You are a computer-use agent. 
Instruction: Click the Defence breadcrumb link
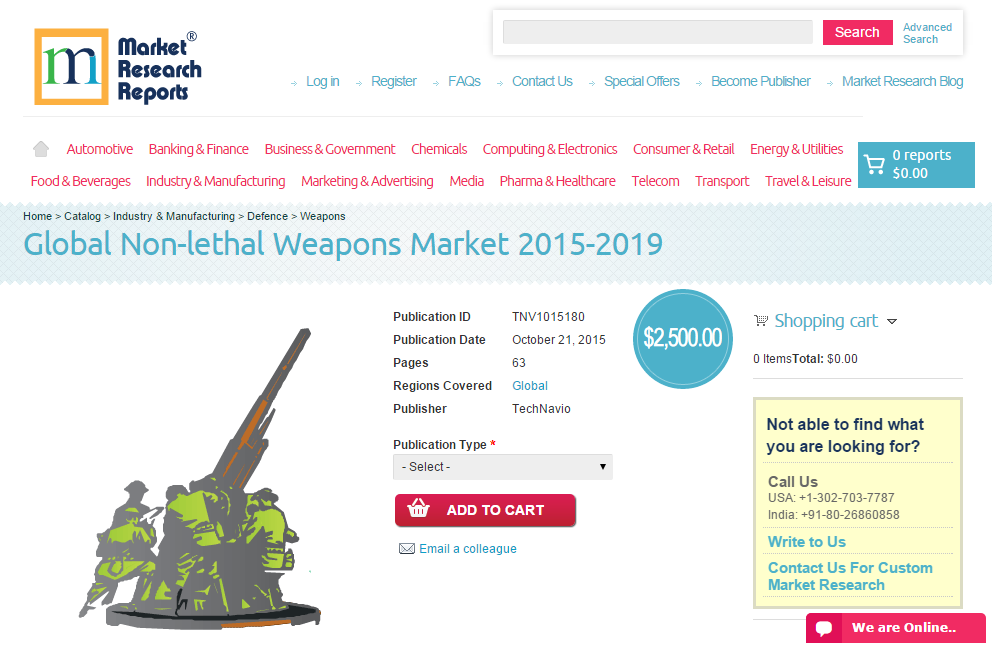267,216
